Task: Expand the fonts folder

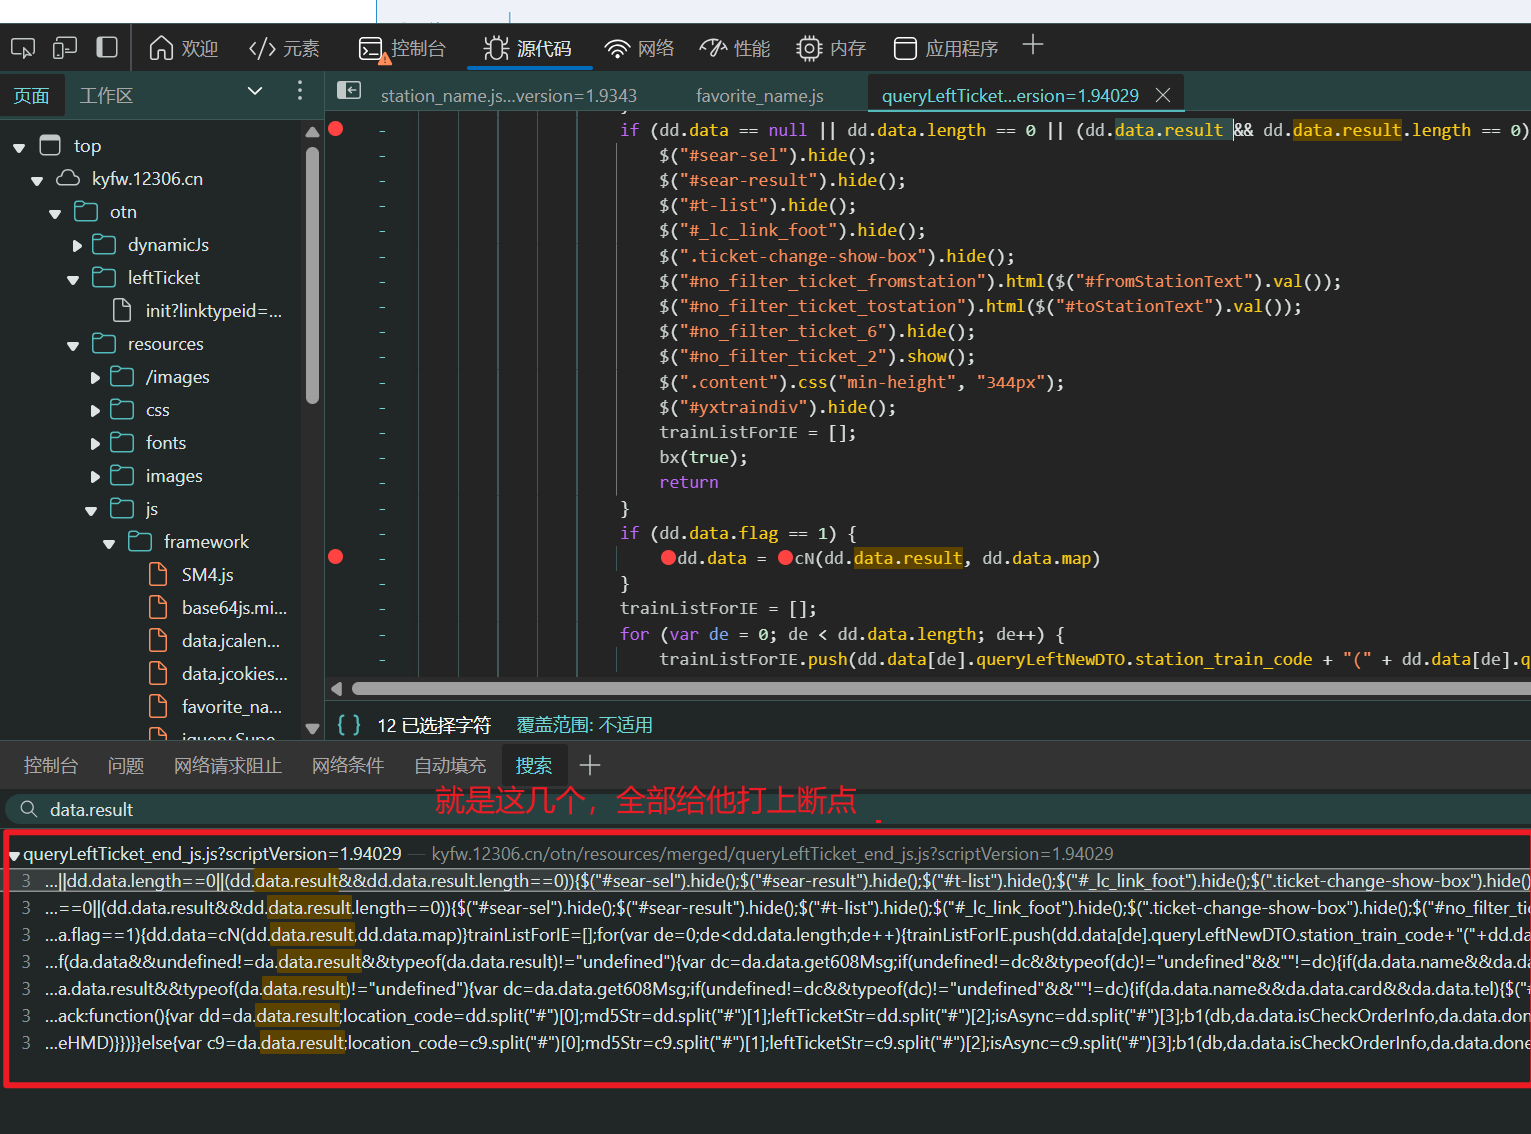Action: (x=95, y=444)
